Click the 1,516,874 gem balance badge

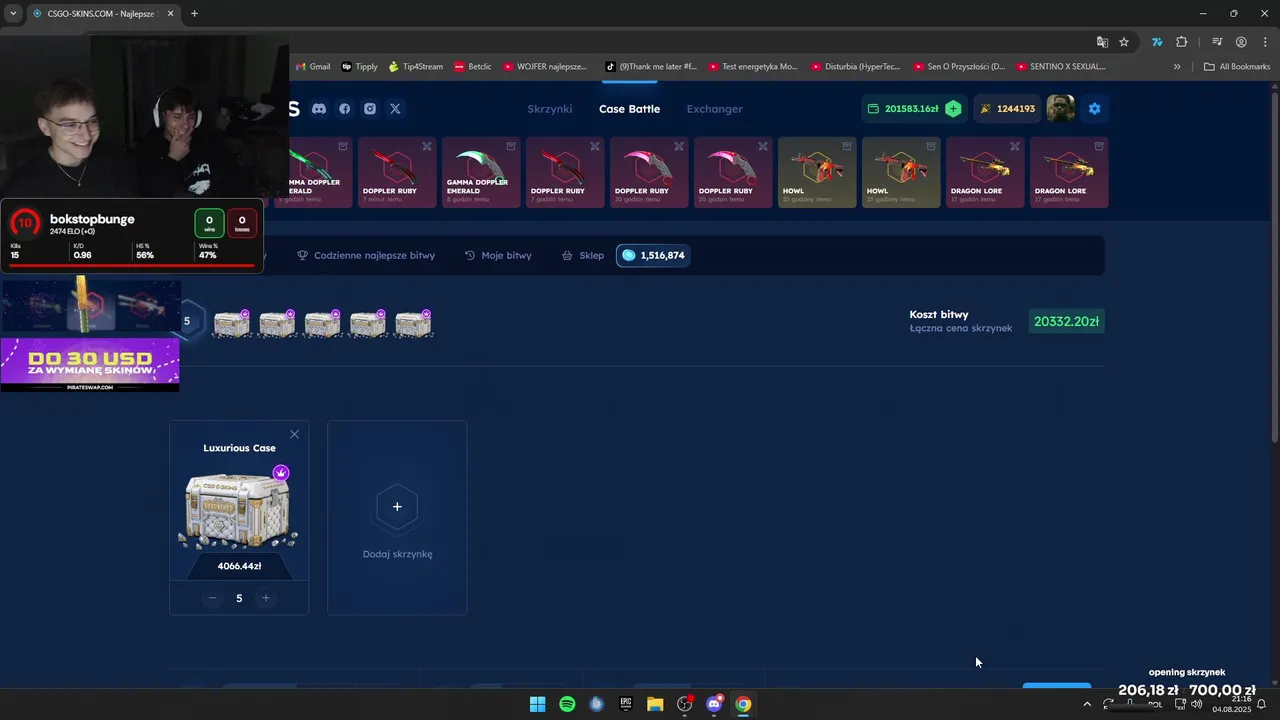tap(653, 256)
